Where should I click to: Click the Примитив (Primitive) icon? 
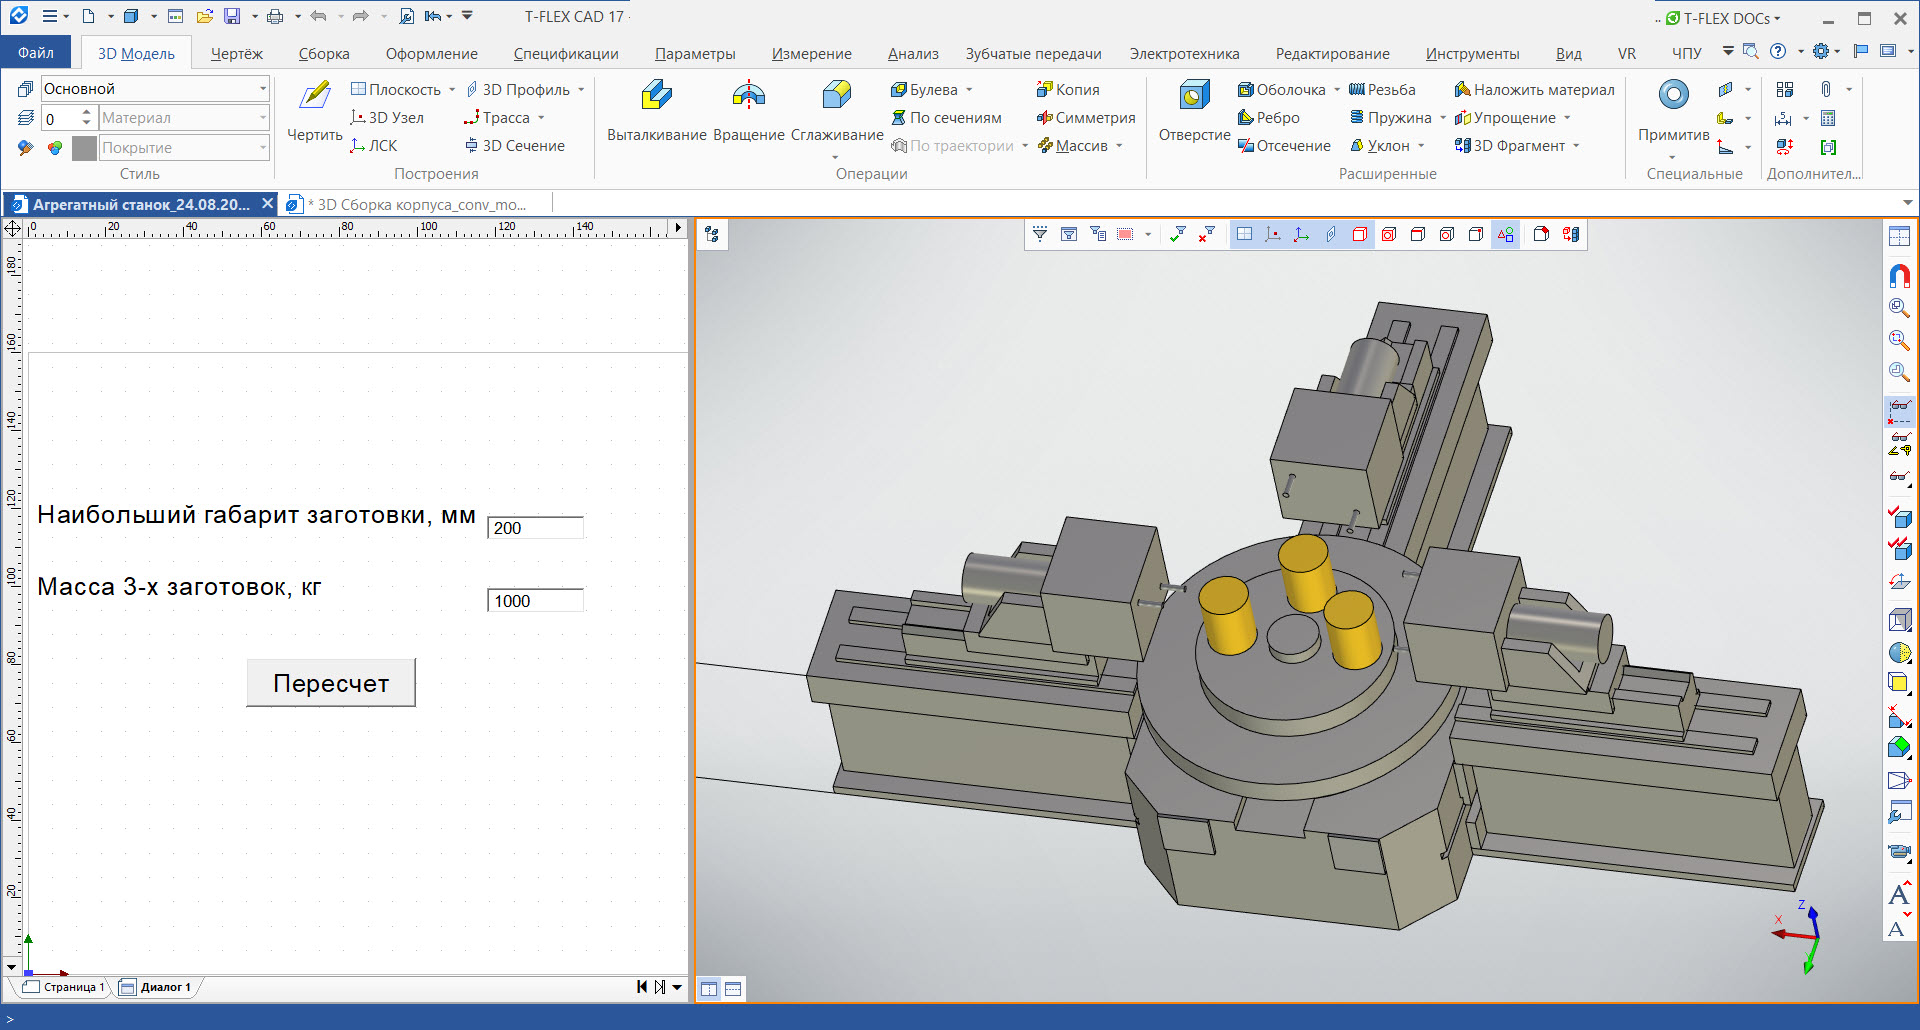point(1673,96)
